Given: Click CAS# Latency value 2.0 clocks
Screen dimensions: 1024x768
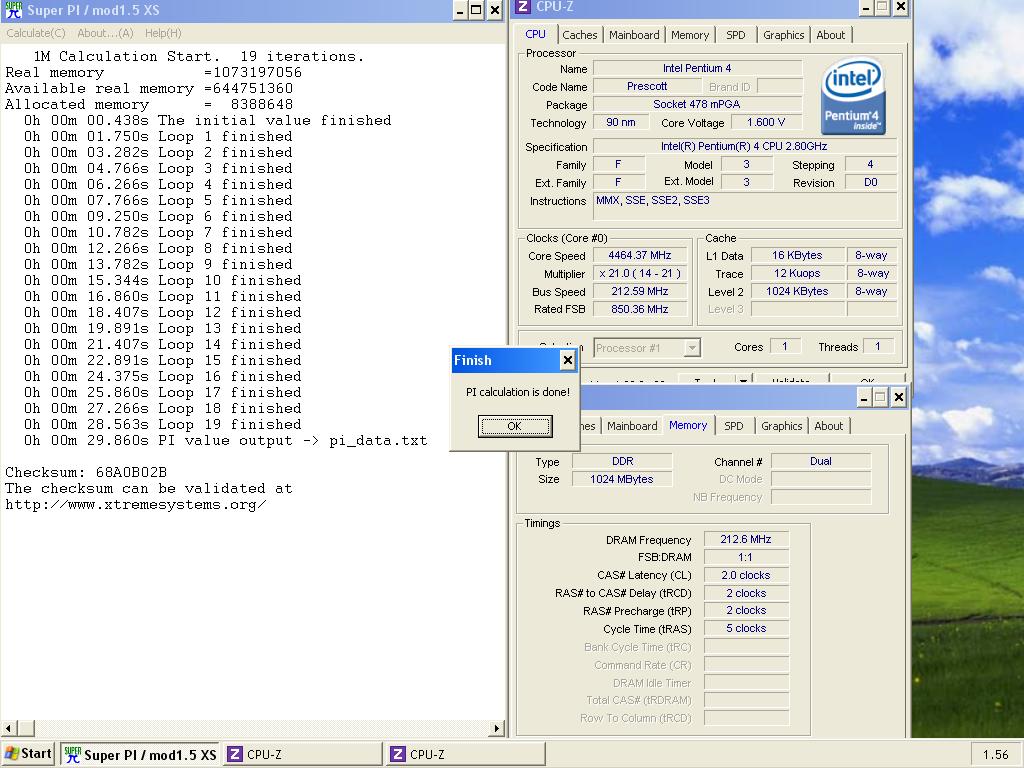Looking at the screenshot, I should [x=746, y=575].
